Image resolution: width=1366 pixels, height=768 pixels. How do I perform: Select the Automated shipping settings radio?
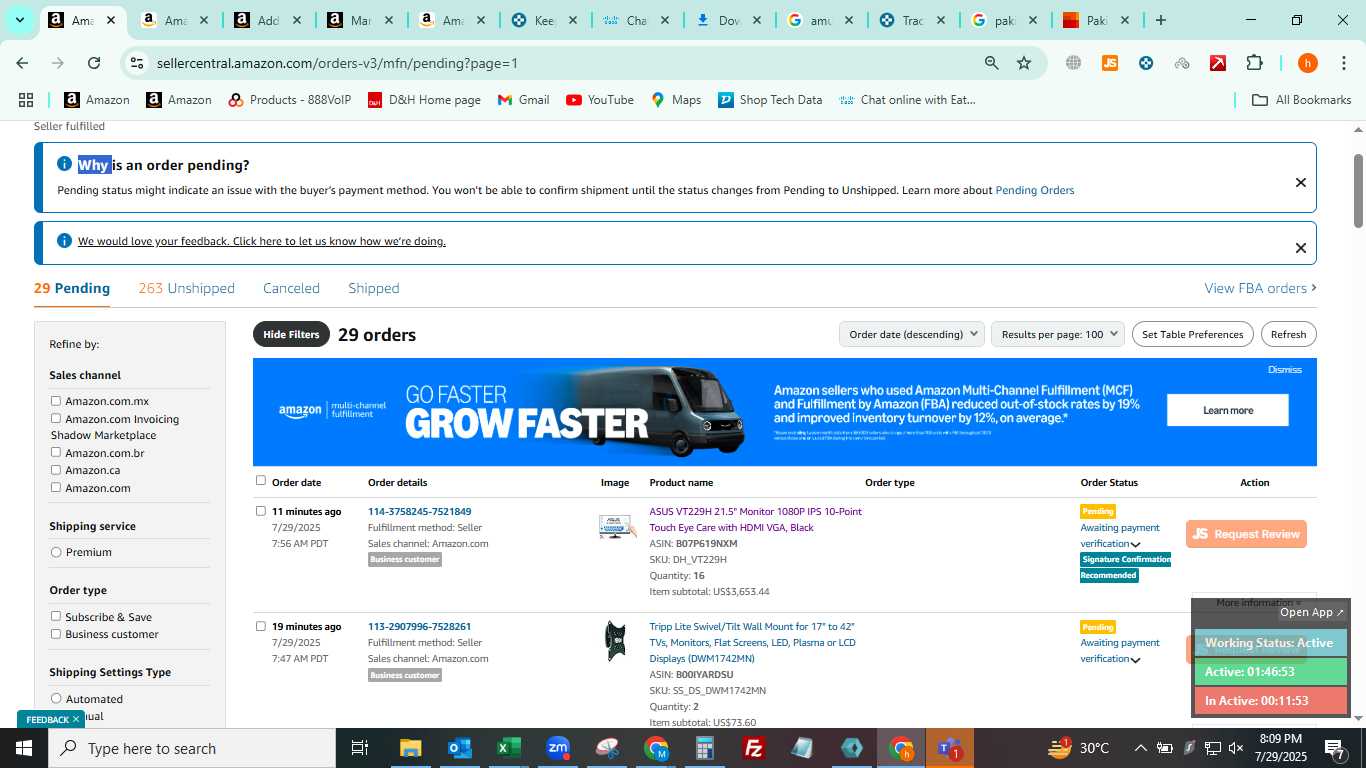point(56,698)
